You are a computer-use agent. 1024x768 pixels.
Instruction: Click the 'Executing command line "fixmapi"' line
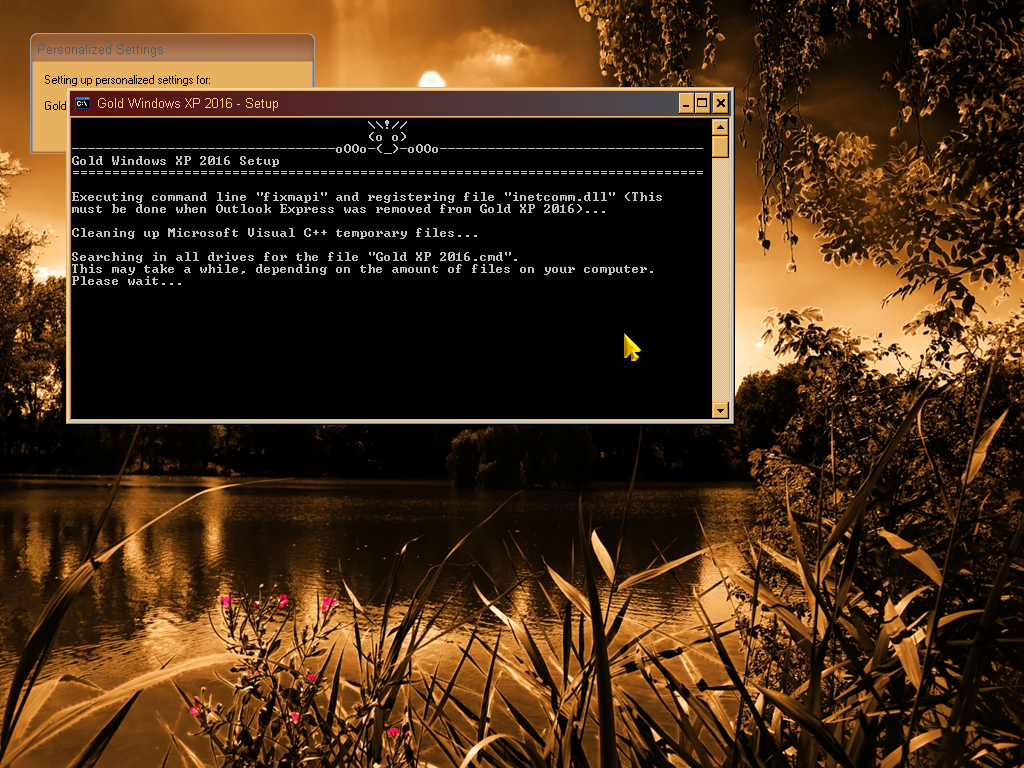[x=367, y=197]
